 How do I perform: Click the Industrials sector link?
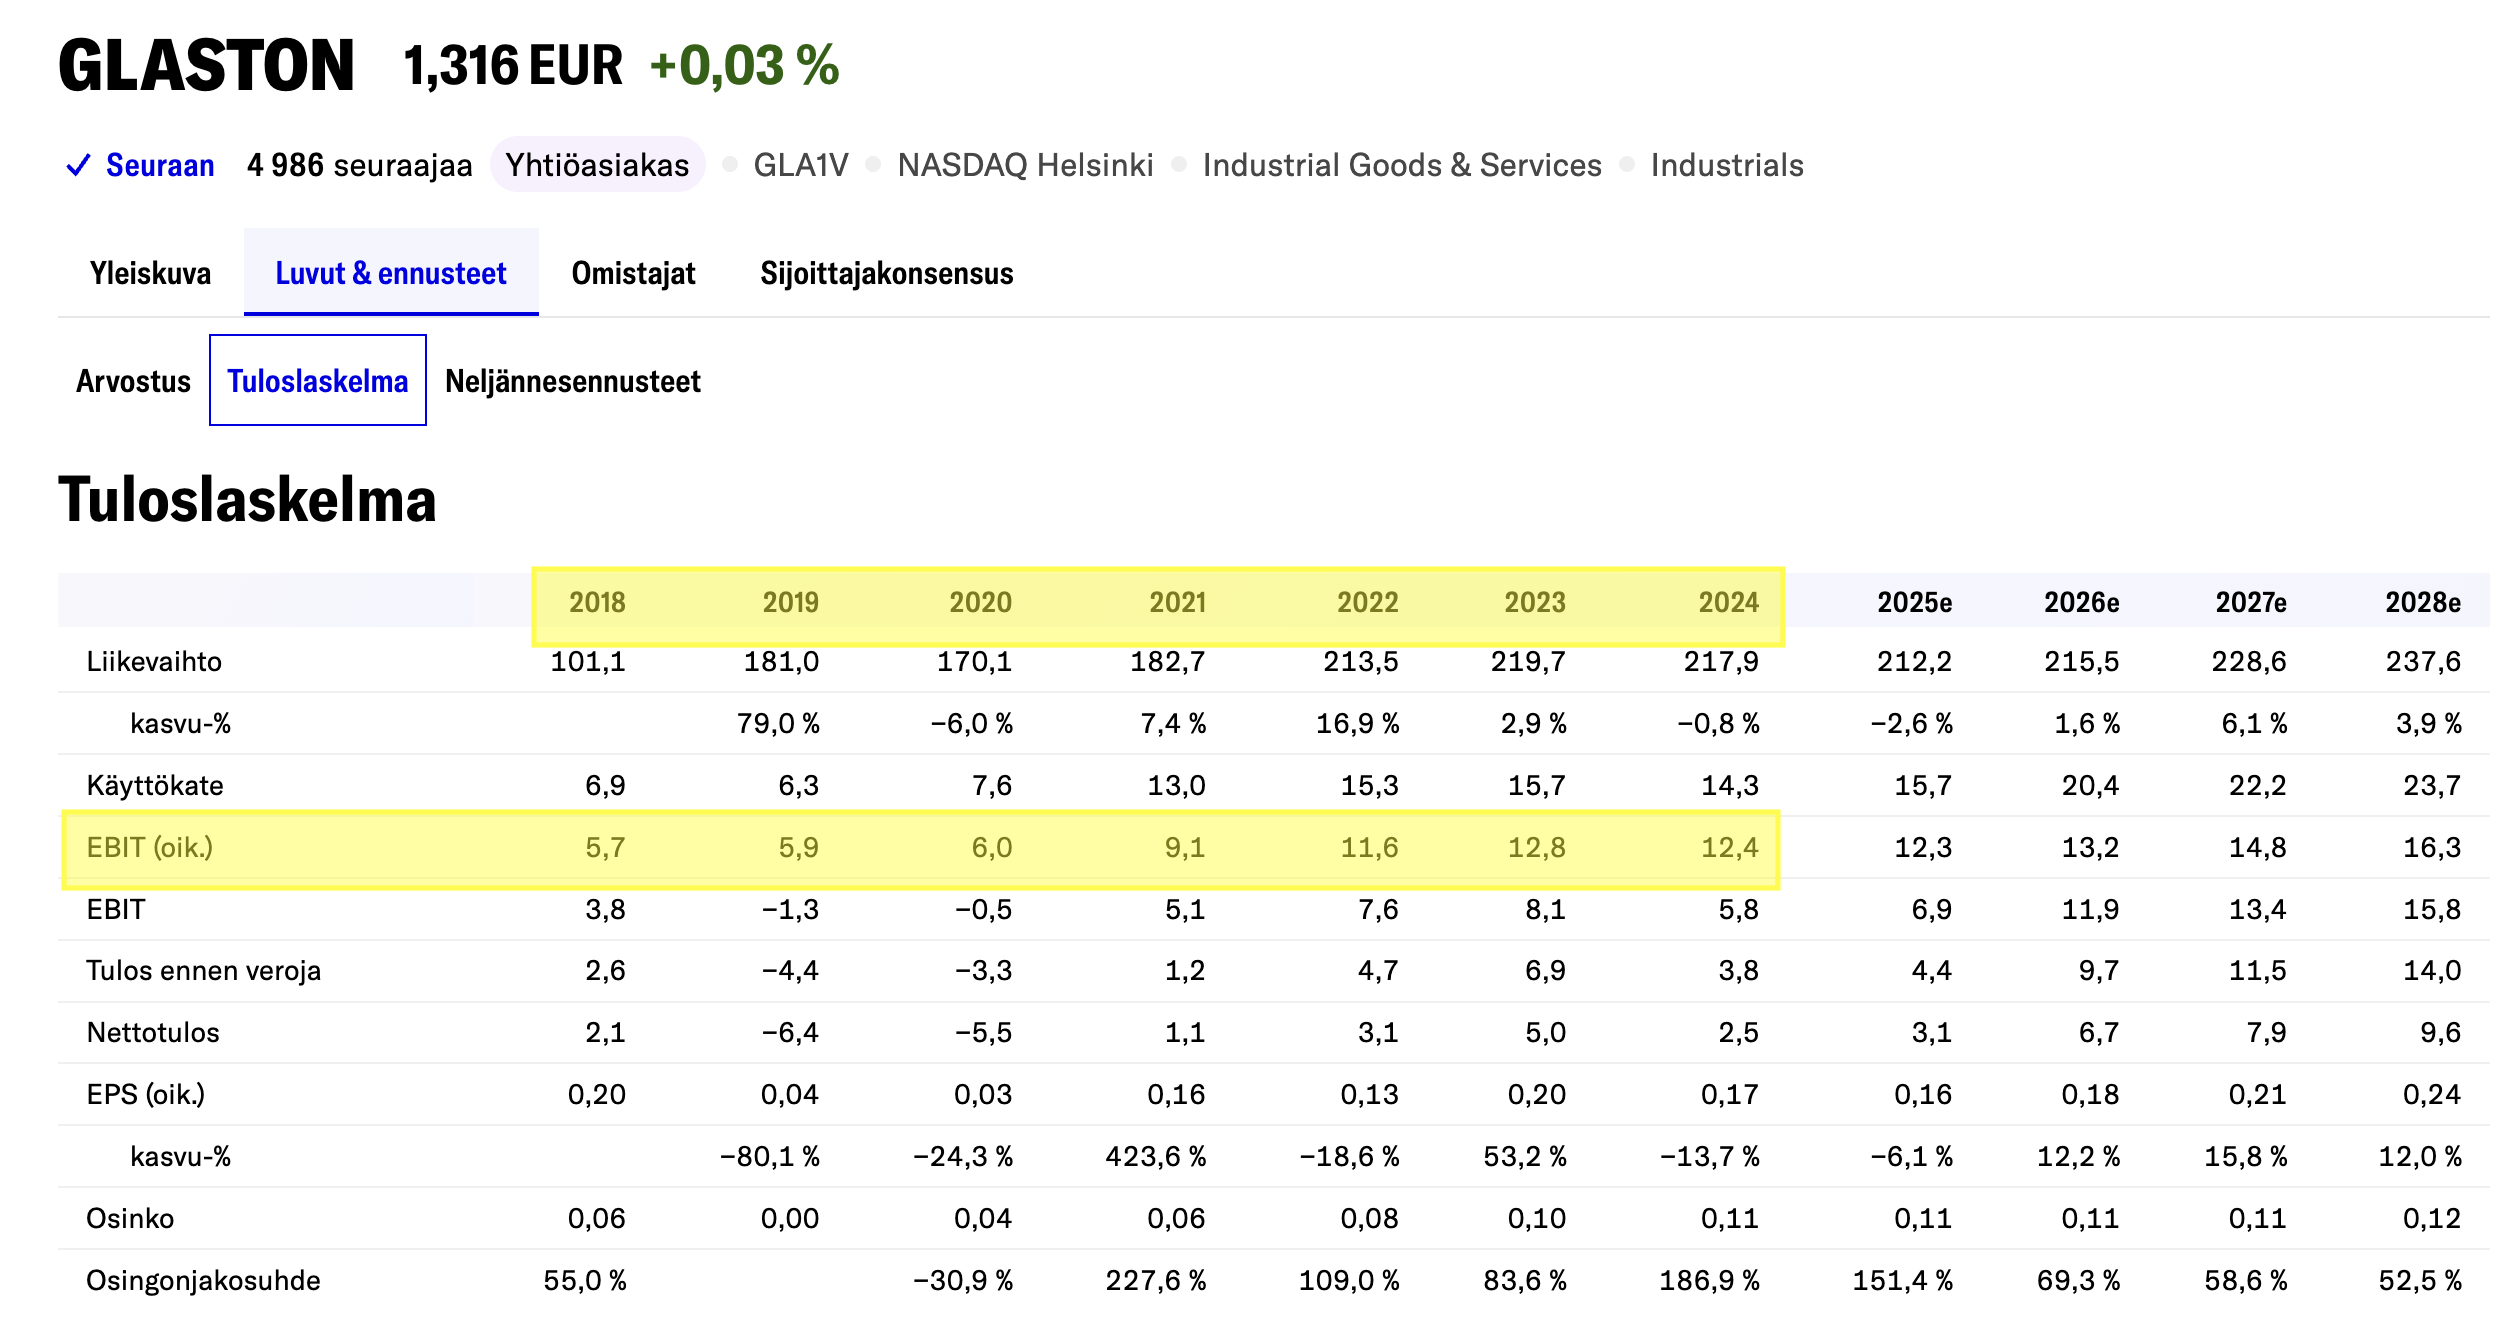[x=1726, y=165]
